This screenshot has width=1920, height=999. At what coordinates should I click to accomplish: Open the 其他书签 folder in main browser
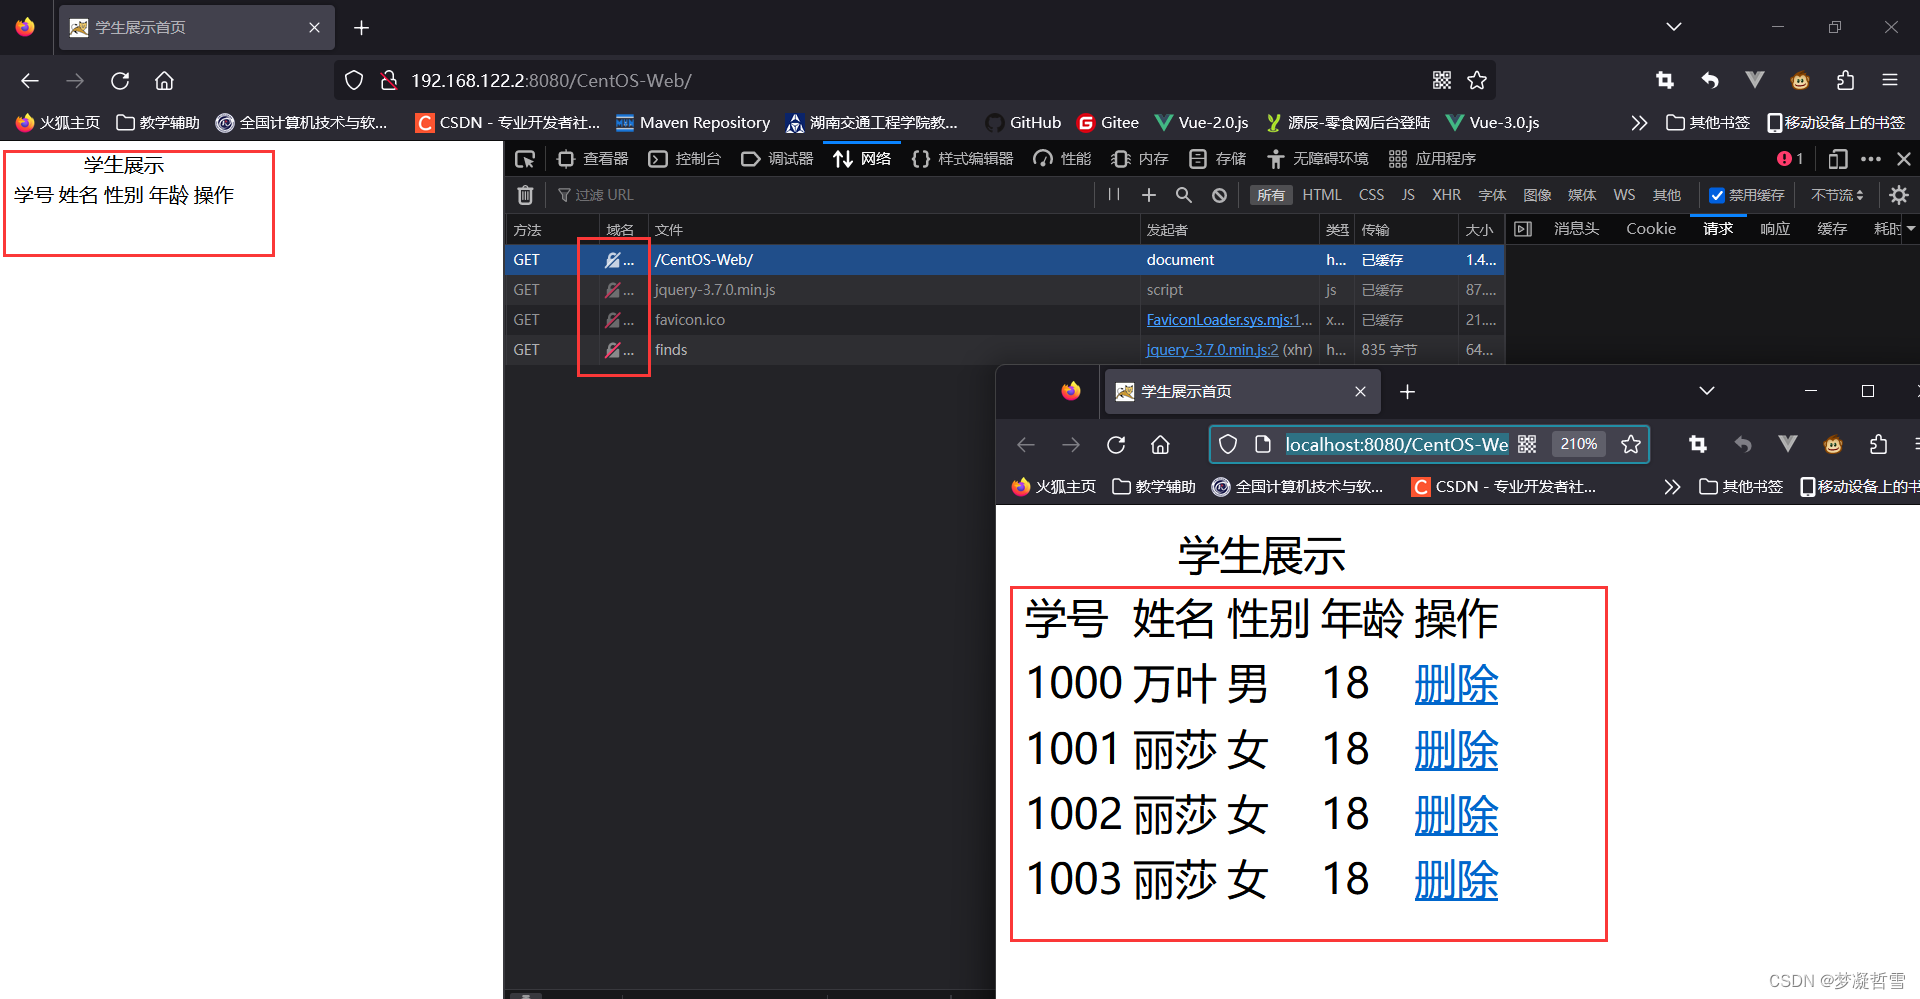[1708, 123]
